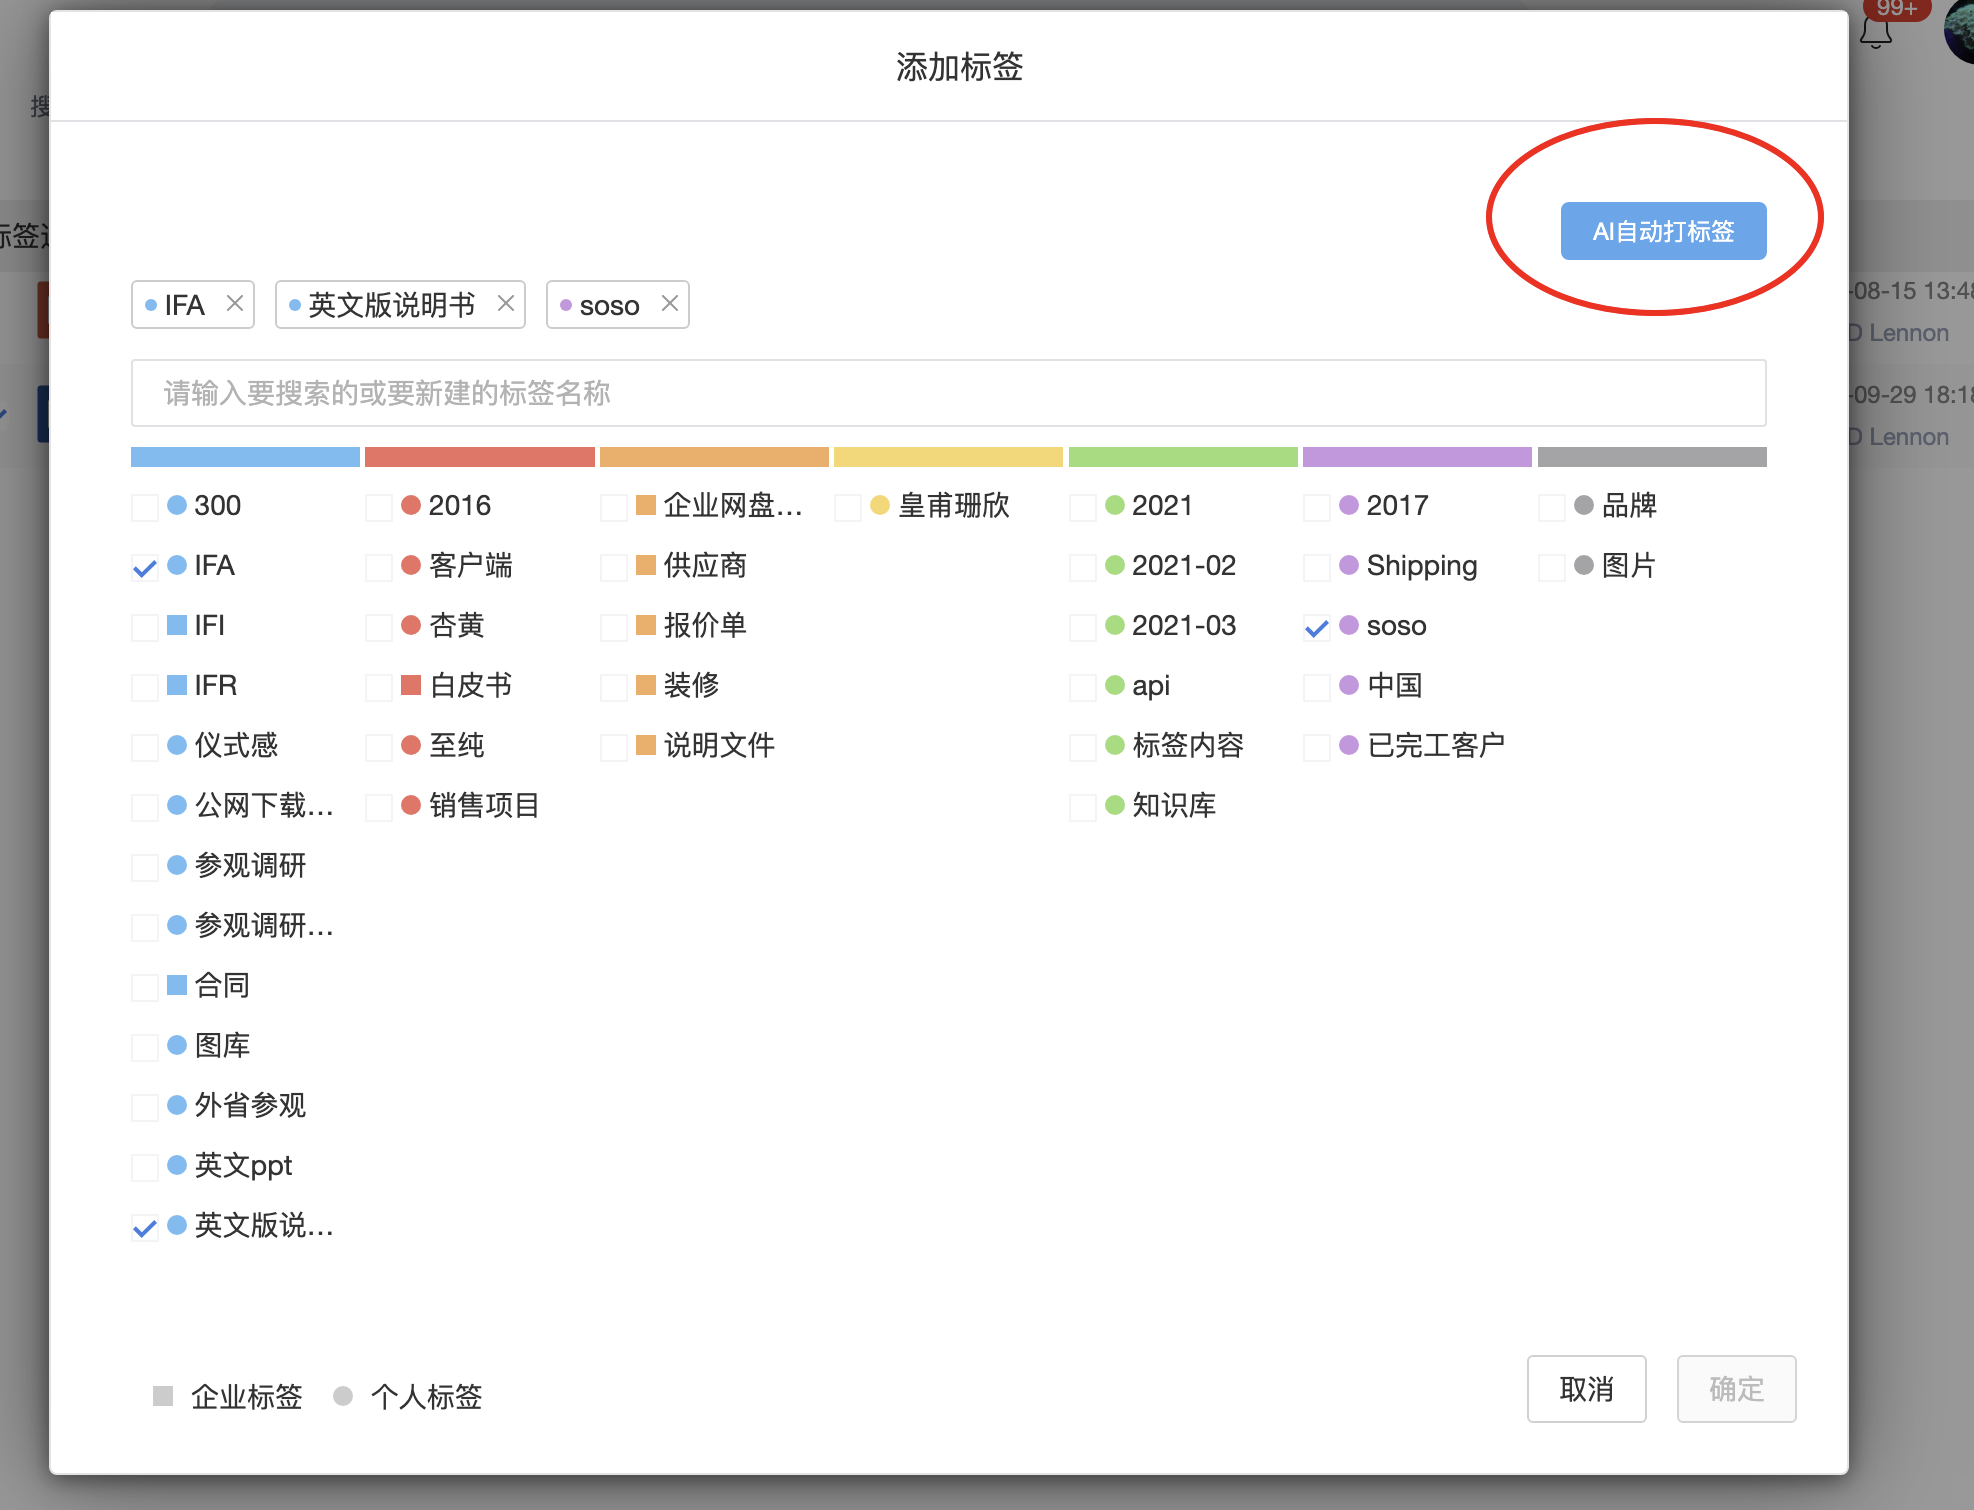Check the 2017 tag checkbox
The width and height of the screenshot is (1974, 1510).
[1317, 507]
